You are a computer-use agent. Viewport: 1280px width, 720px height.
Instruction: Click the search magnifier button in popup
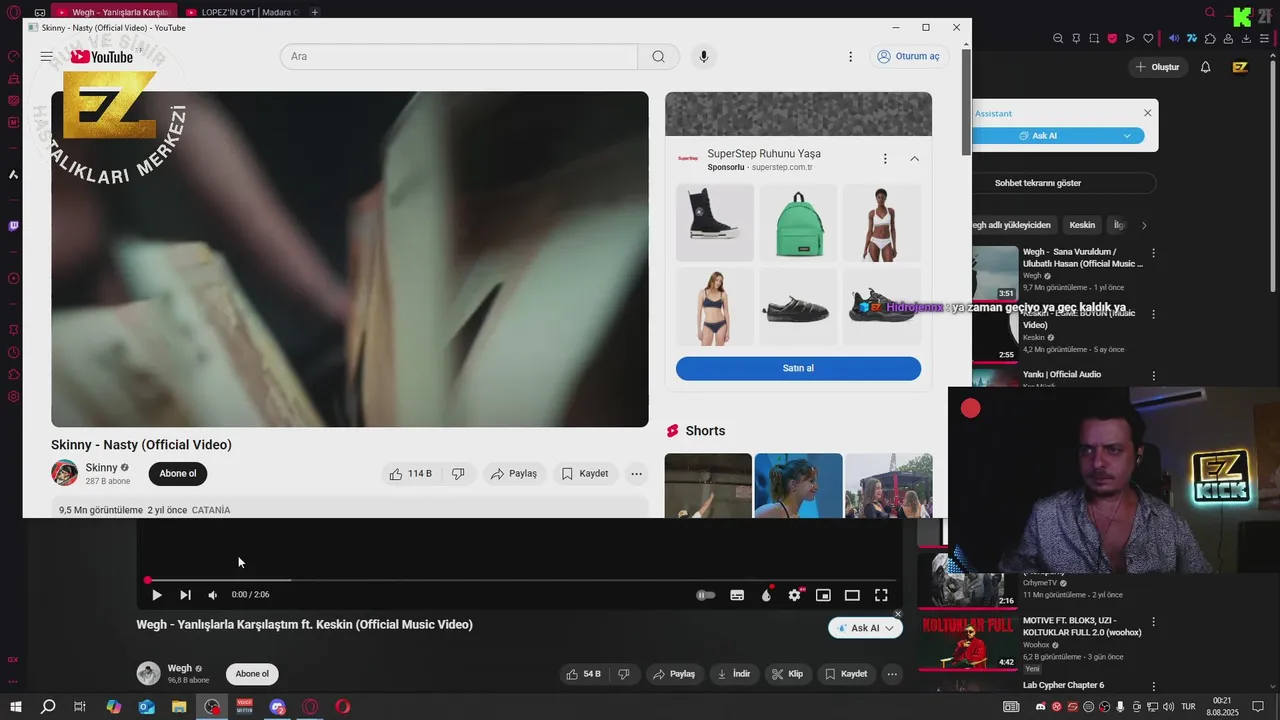click(x=658, y=56)
